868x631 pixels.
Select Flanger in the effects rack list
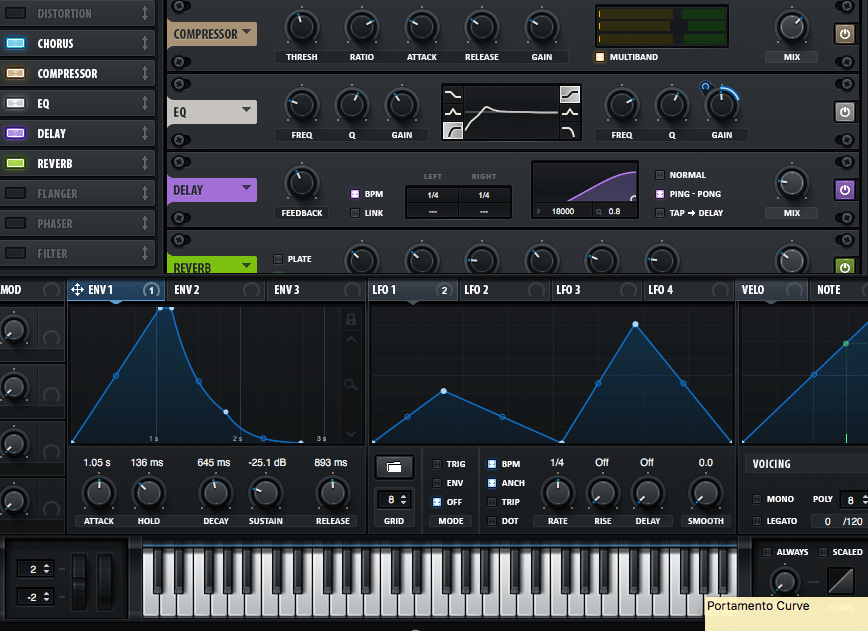(x=68, y=194)
